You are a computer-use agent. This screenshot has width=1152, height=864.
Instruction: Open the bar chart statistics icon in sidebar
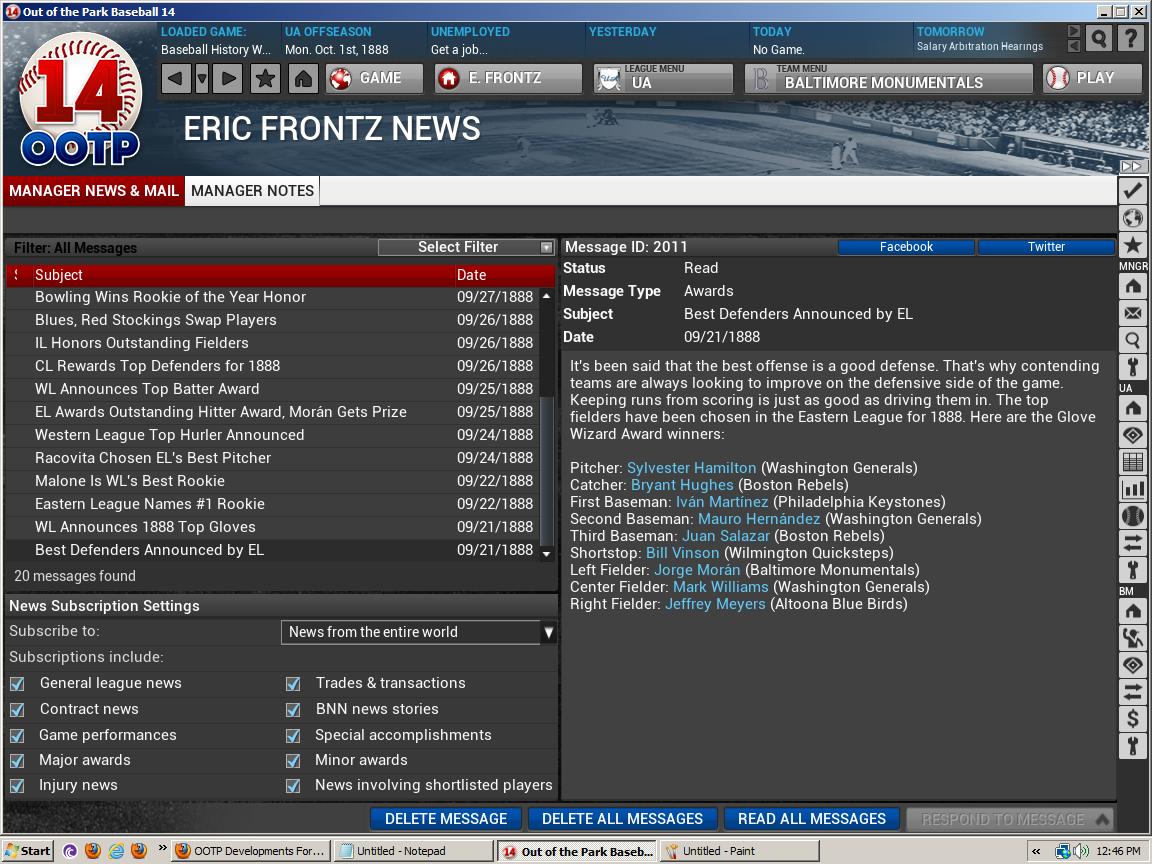(x=1132, y=488)
